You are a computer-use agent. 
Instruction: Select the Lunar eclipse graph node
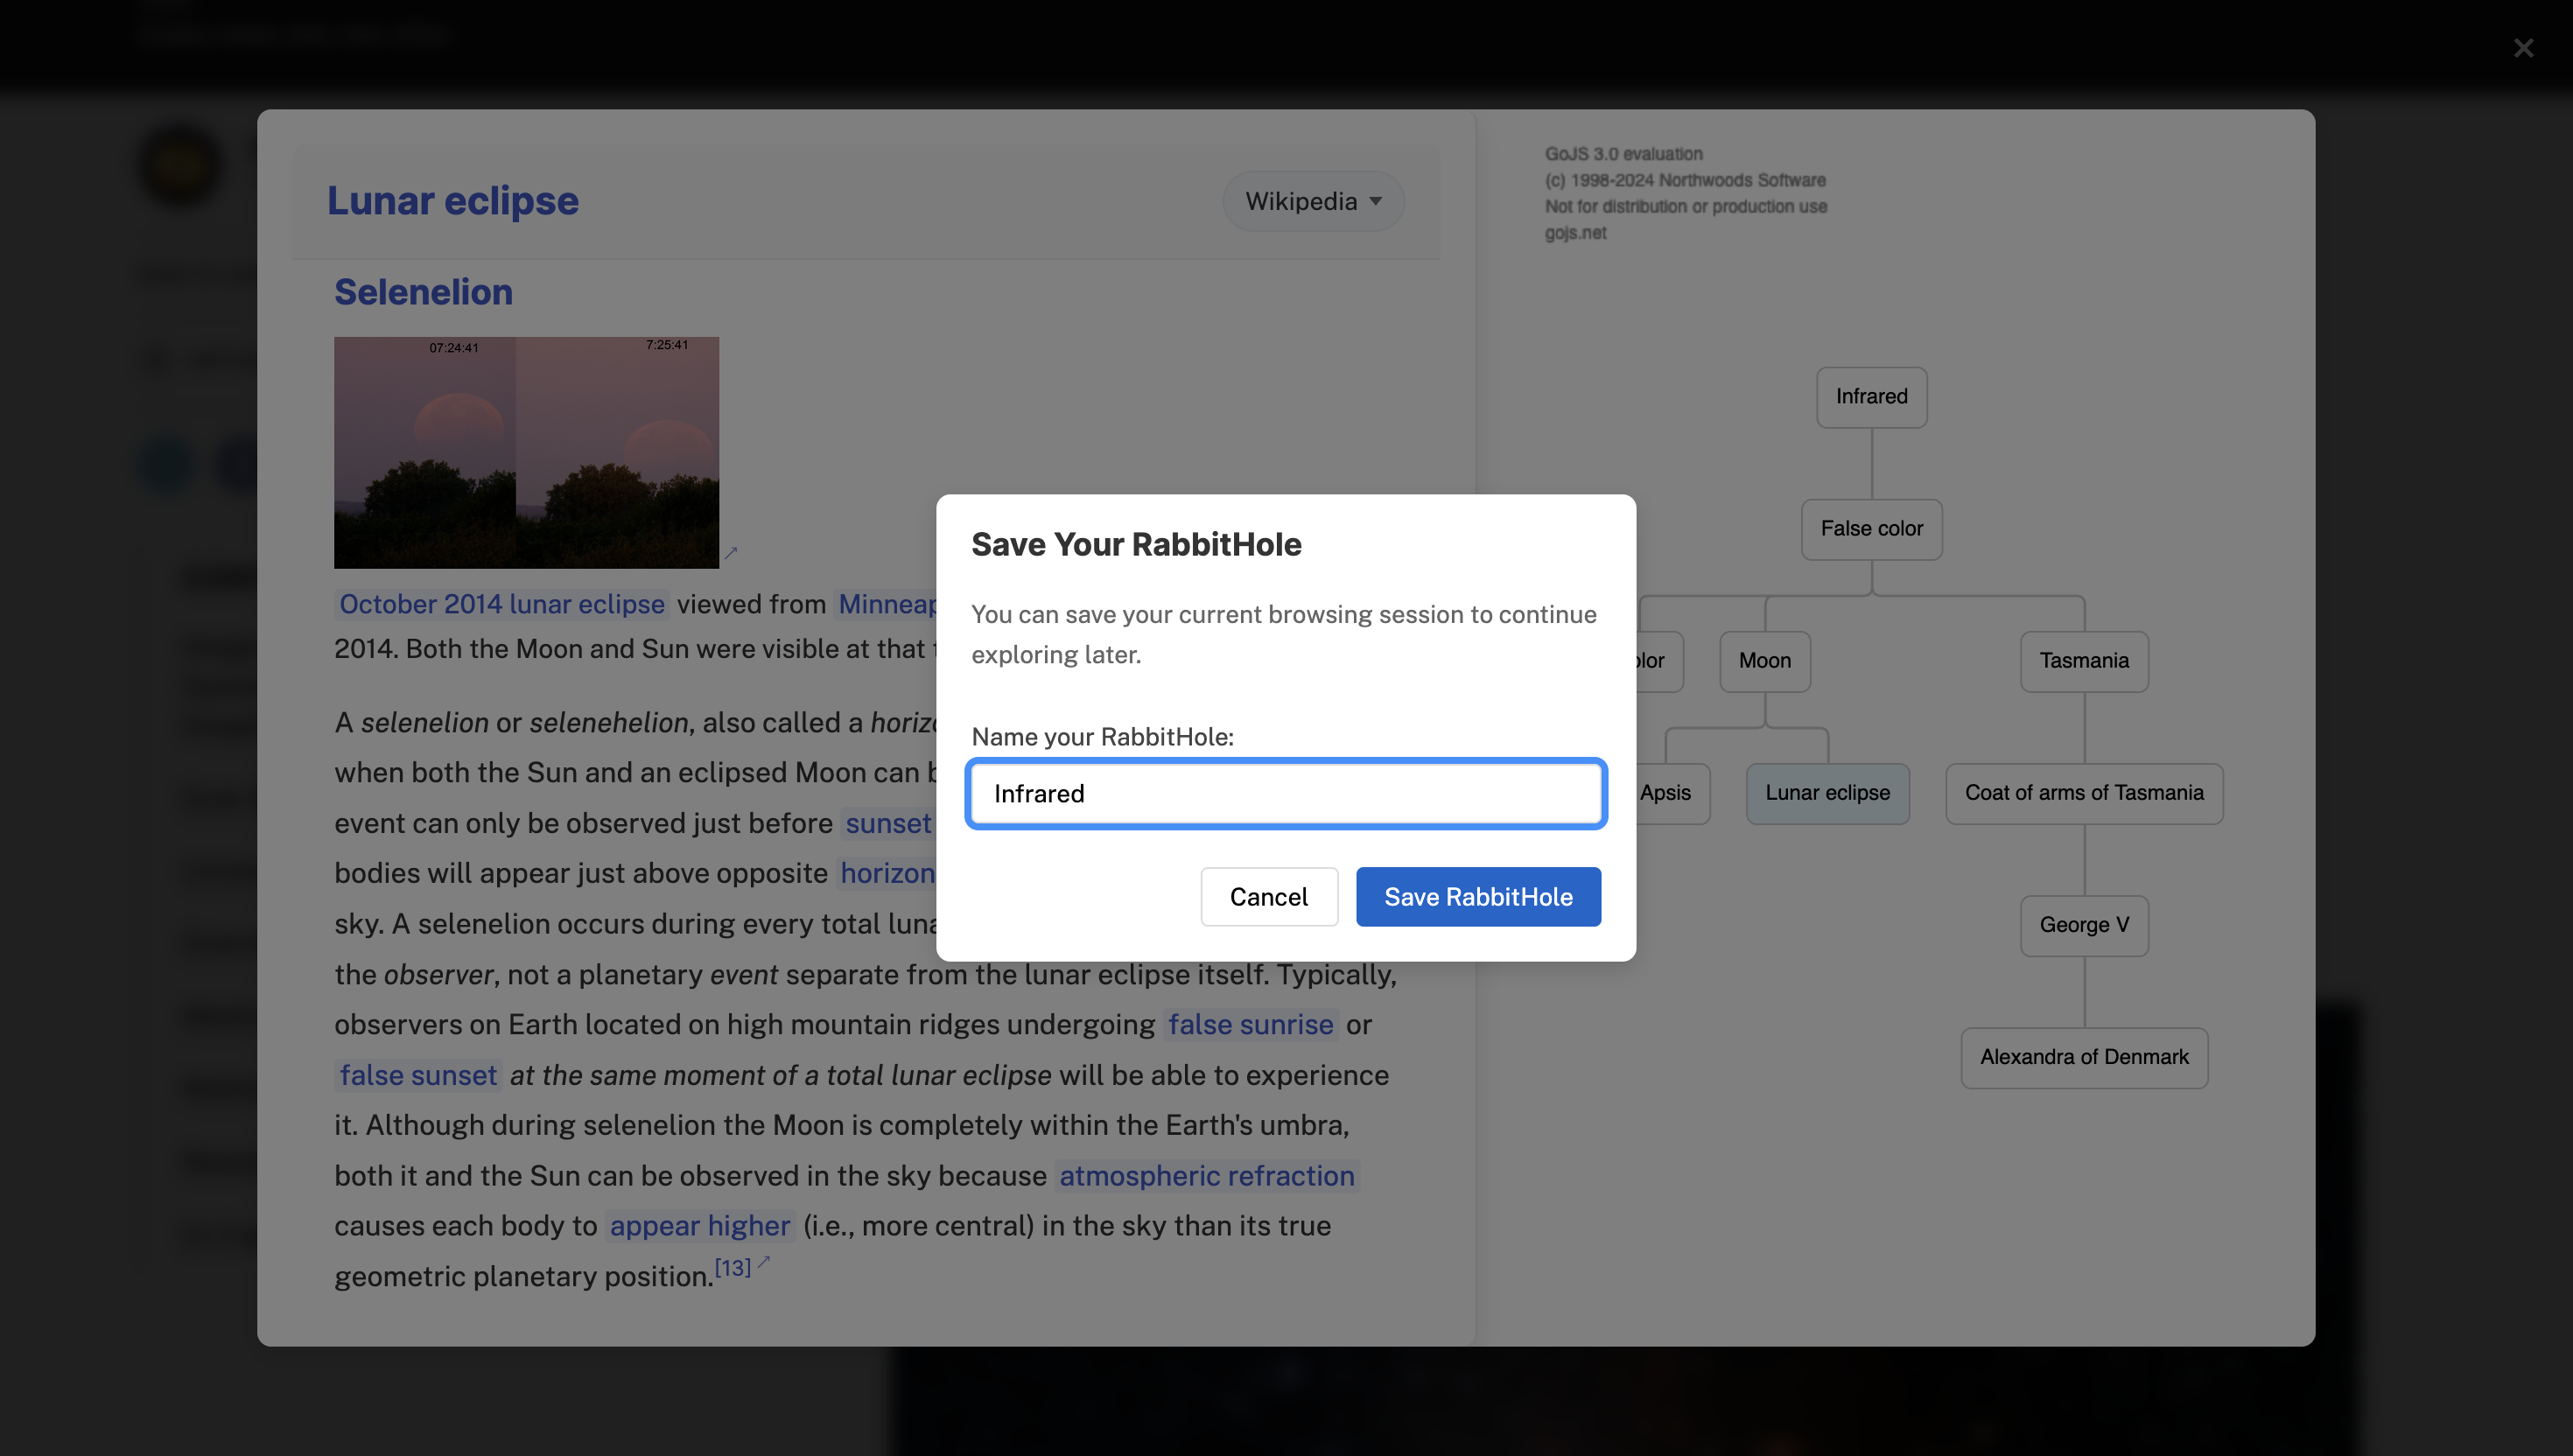tap(1826, 793)
